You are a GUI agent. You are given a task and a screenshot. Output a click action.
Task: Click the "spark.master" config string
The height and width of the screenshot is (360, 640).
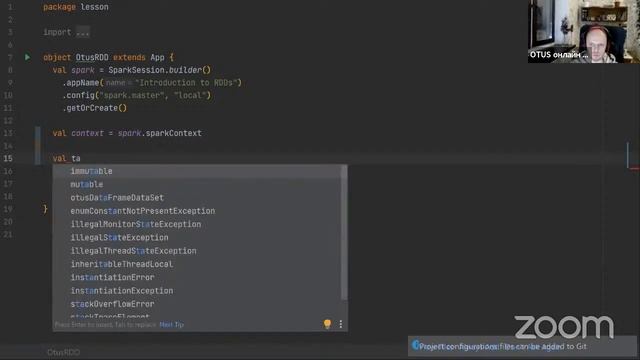click(x=131, y=96)
